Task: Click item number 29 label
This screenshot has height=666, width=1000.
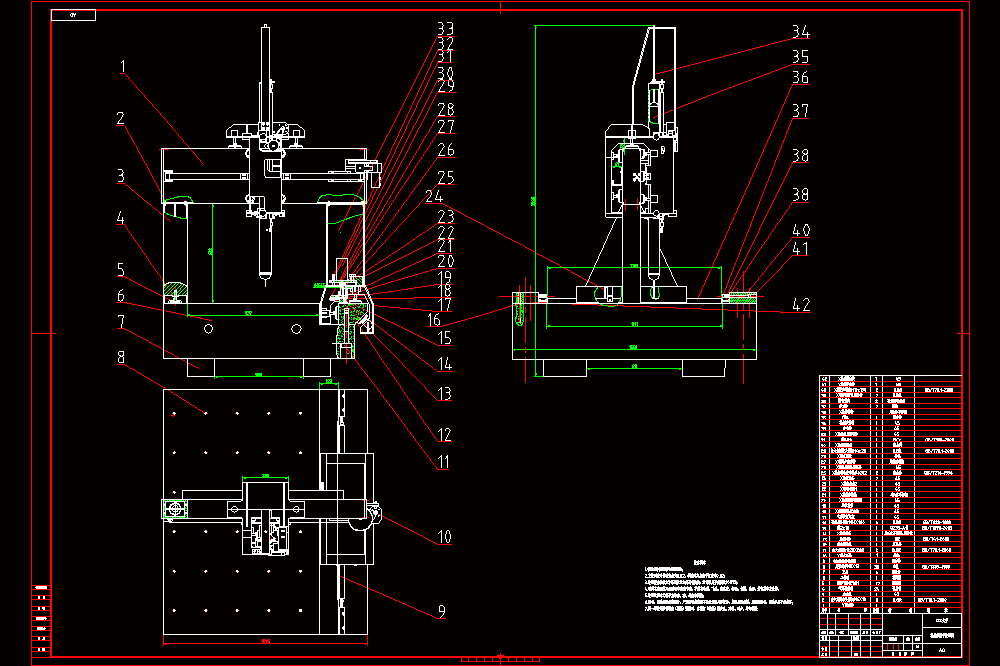Action: coord(446,85)
